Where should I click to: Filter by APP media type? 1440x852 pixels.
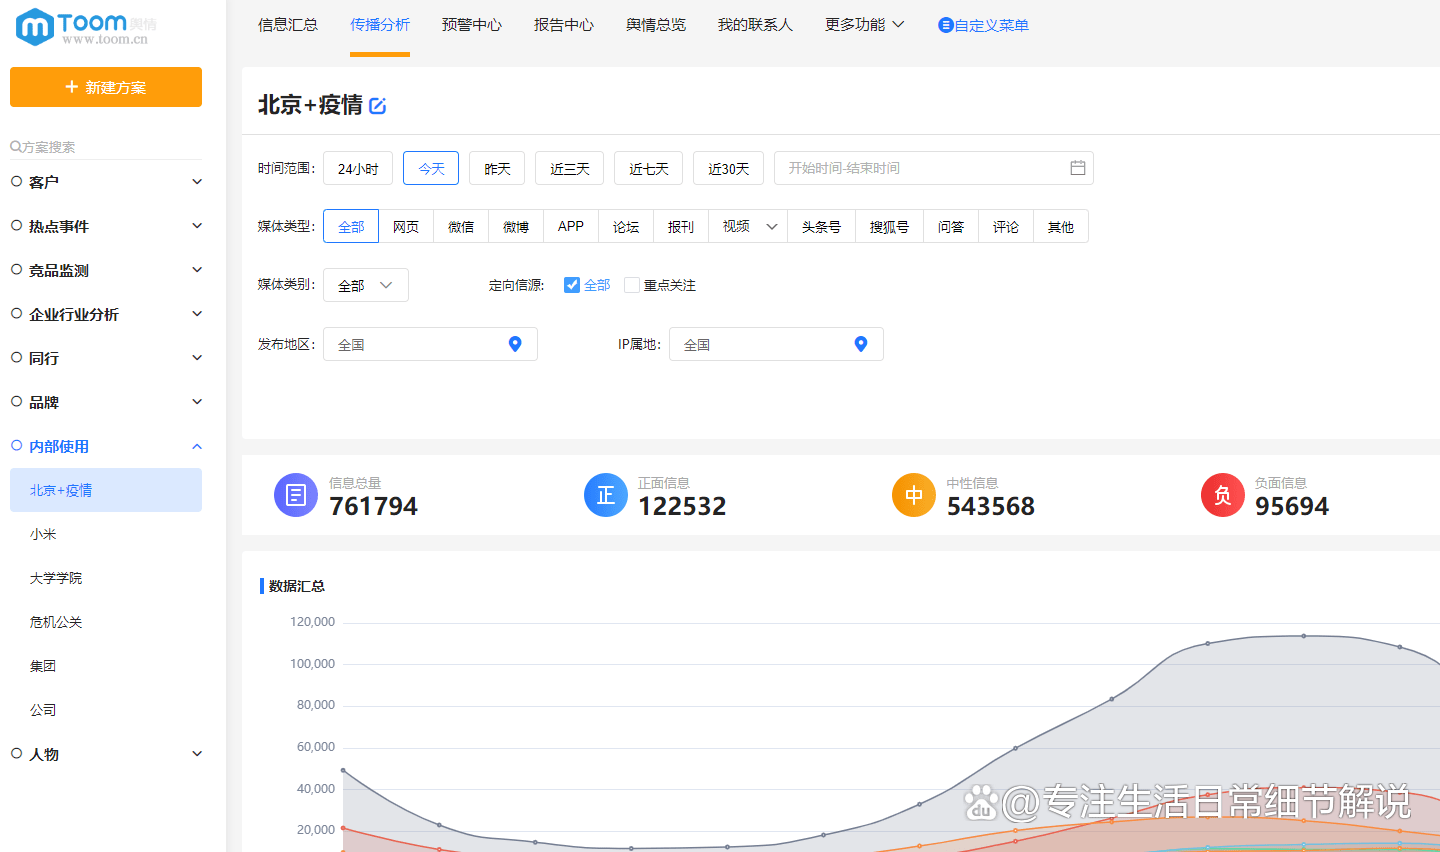[x=571, y=227]
